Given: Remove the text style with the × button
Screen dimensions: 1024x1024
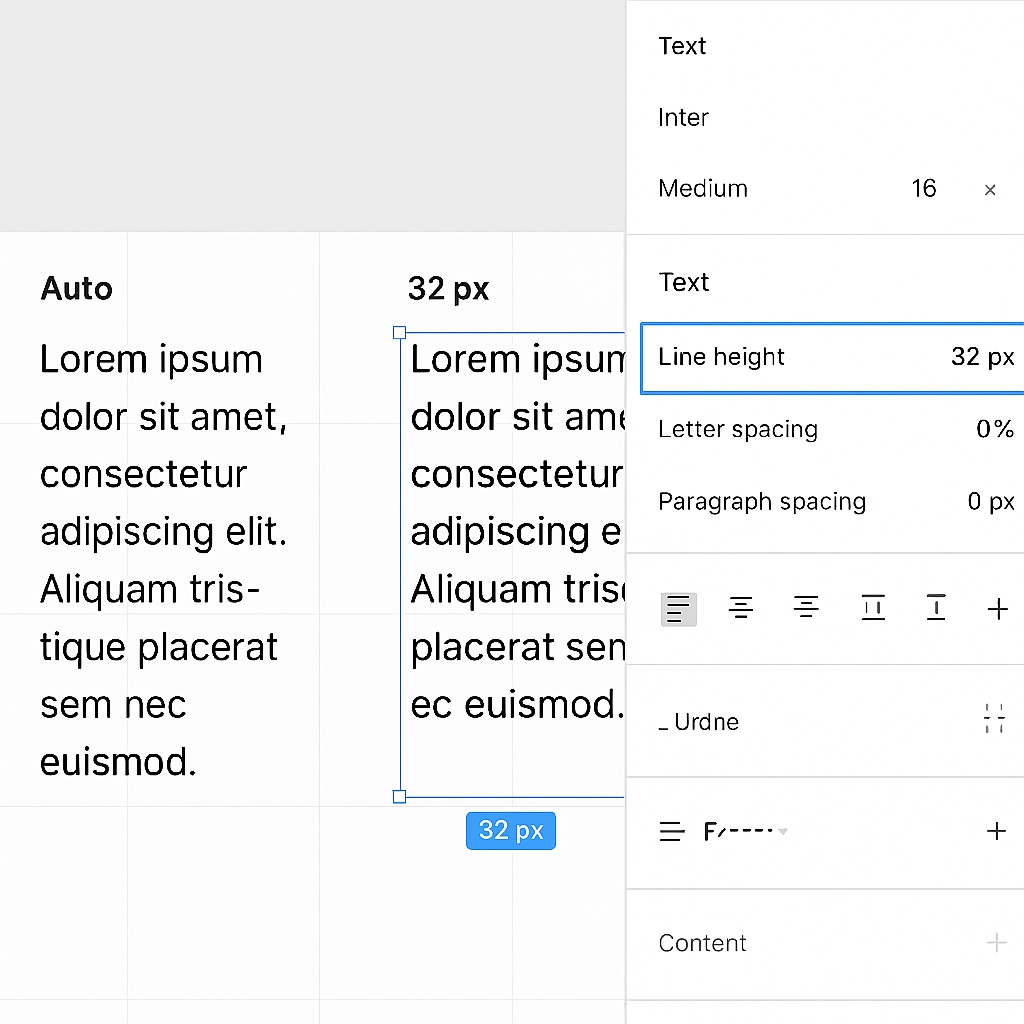Looking at the screenshot, I should pyautogui.click(x=989, y=189).
